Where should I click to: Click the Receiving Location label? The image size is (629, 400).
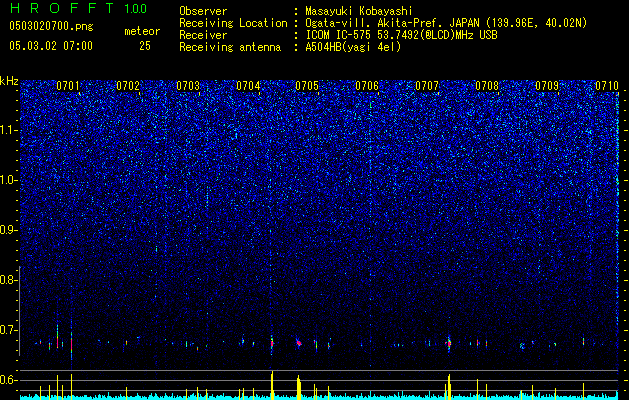(233, 23)
